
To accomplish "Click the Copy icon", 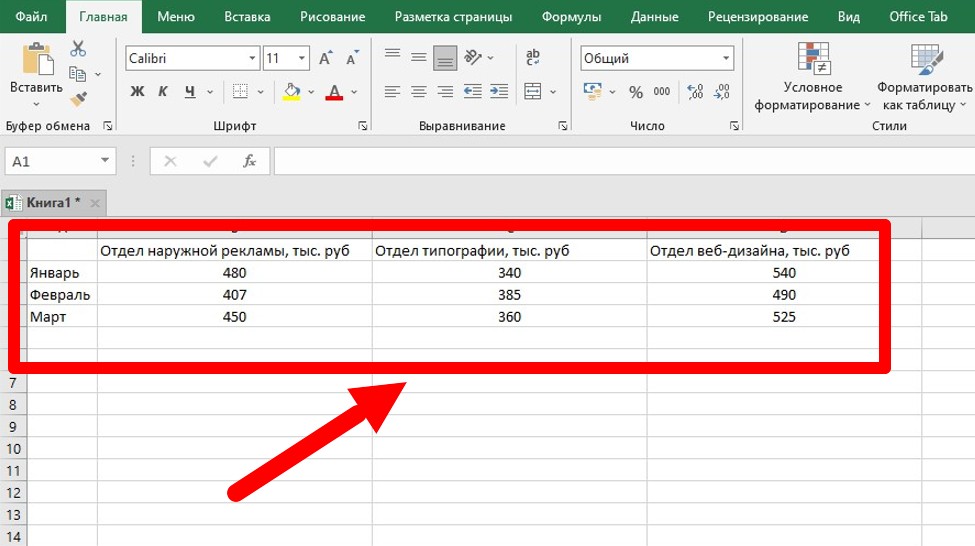I will 78,74.
